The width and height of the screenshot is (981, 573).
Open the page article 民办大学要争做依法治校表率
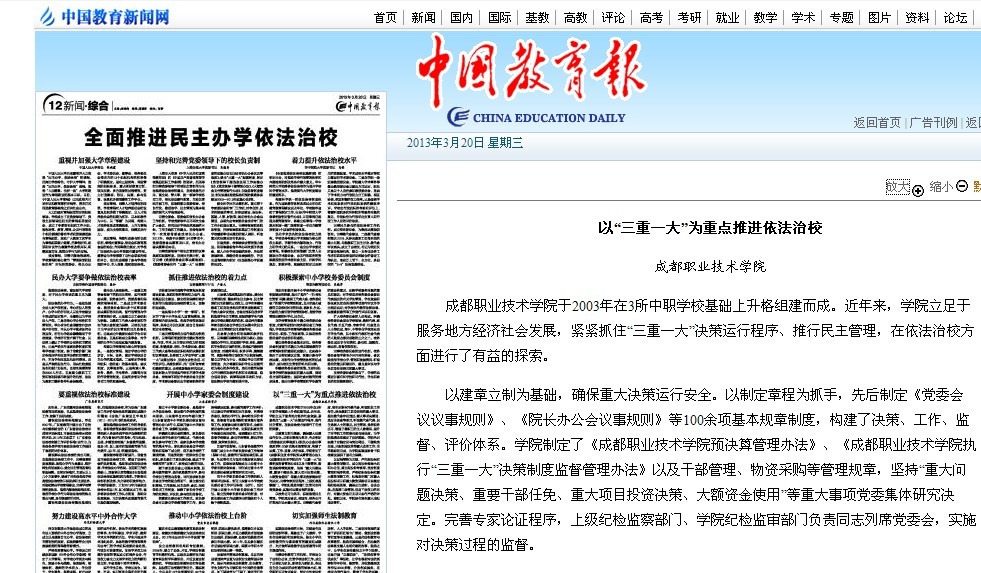[94, 276]
